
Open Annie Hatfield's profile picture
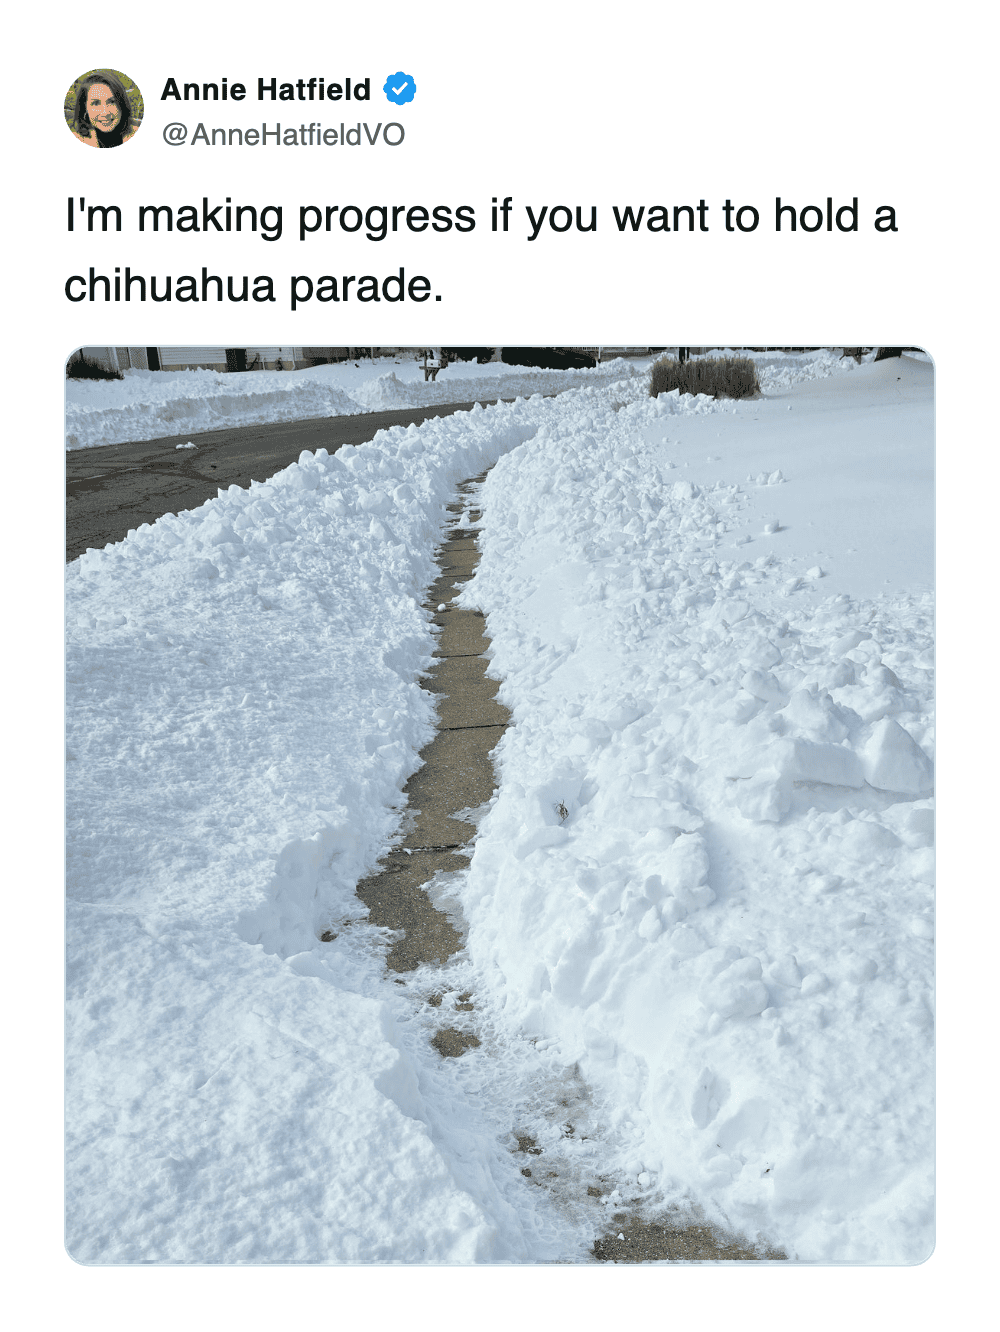pyautogui.click(x=104, y=109)
